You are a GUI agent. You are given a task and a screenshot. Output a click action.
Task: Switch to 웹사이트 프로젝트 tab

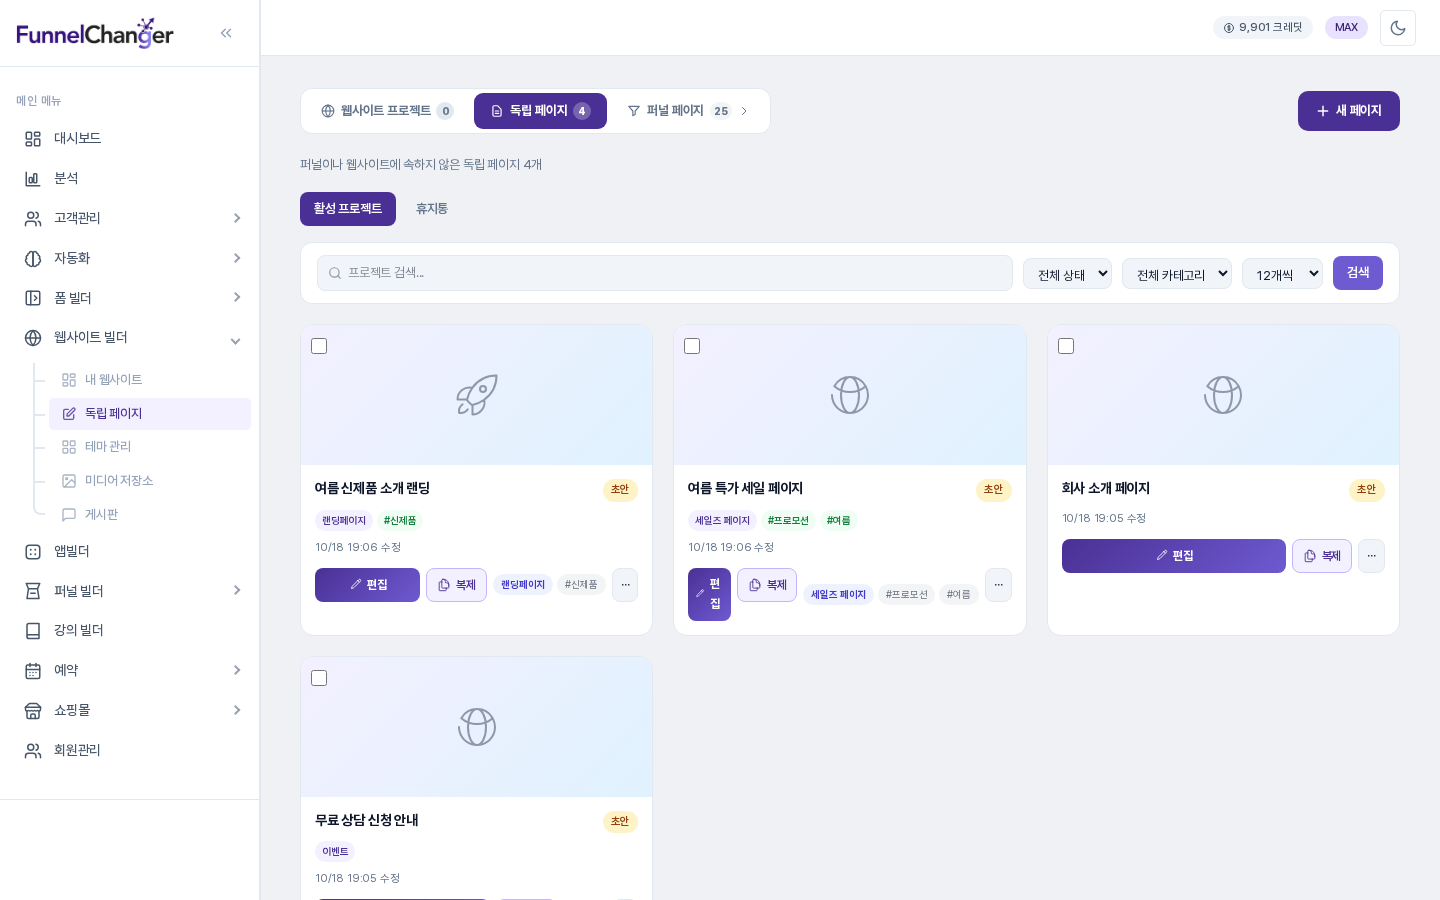point(387,111)
